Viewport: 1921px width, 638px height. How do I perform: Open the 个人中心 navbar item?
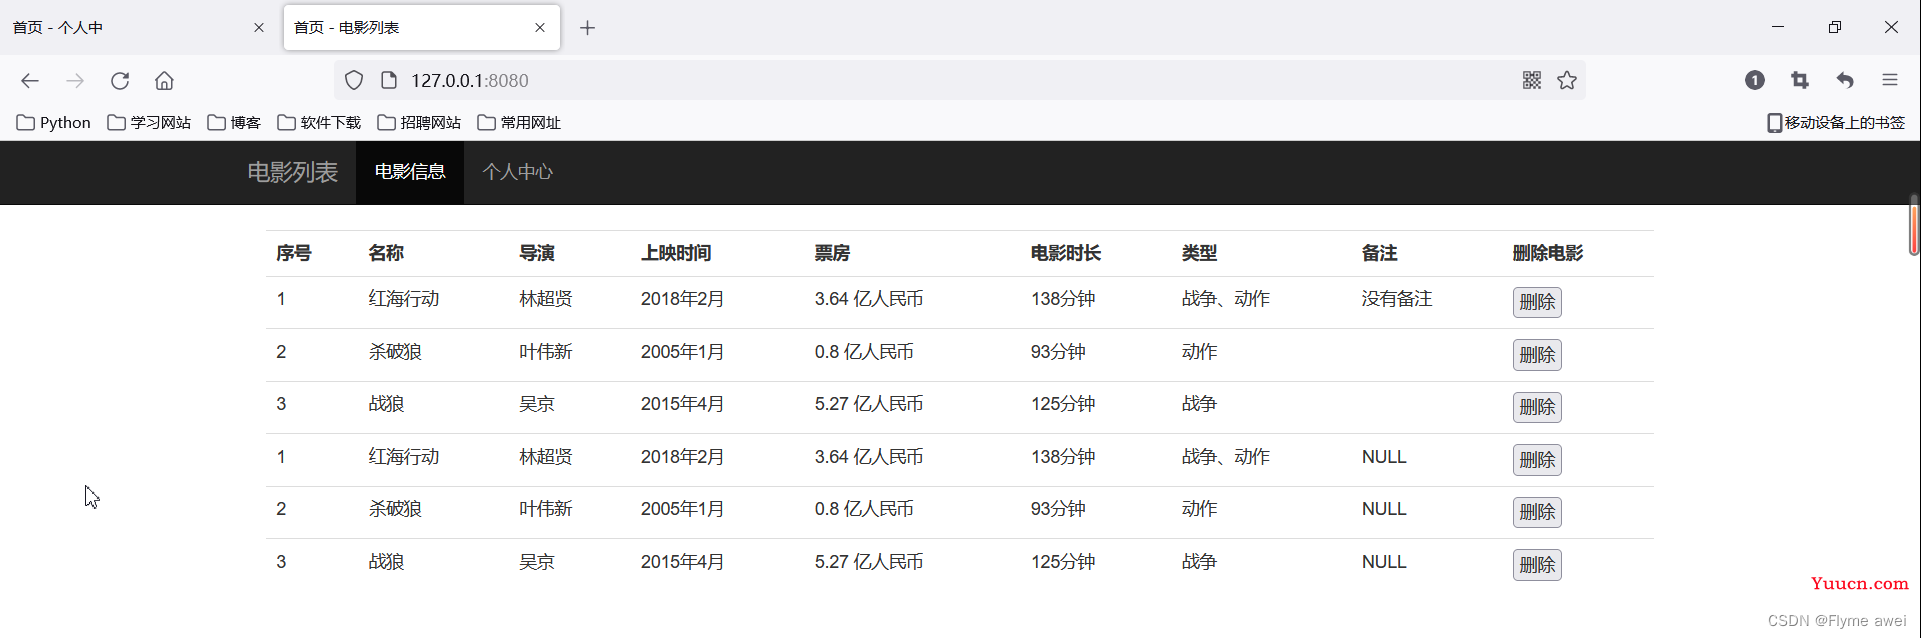[x=518, y=172]
